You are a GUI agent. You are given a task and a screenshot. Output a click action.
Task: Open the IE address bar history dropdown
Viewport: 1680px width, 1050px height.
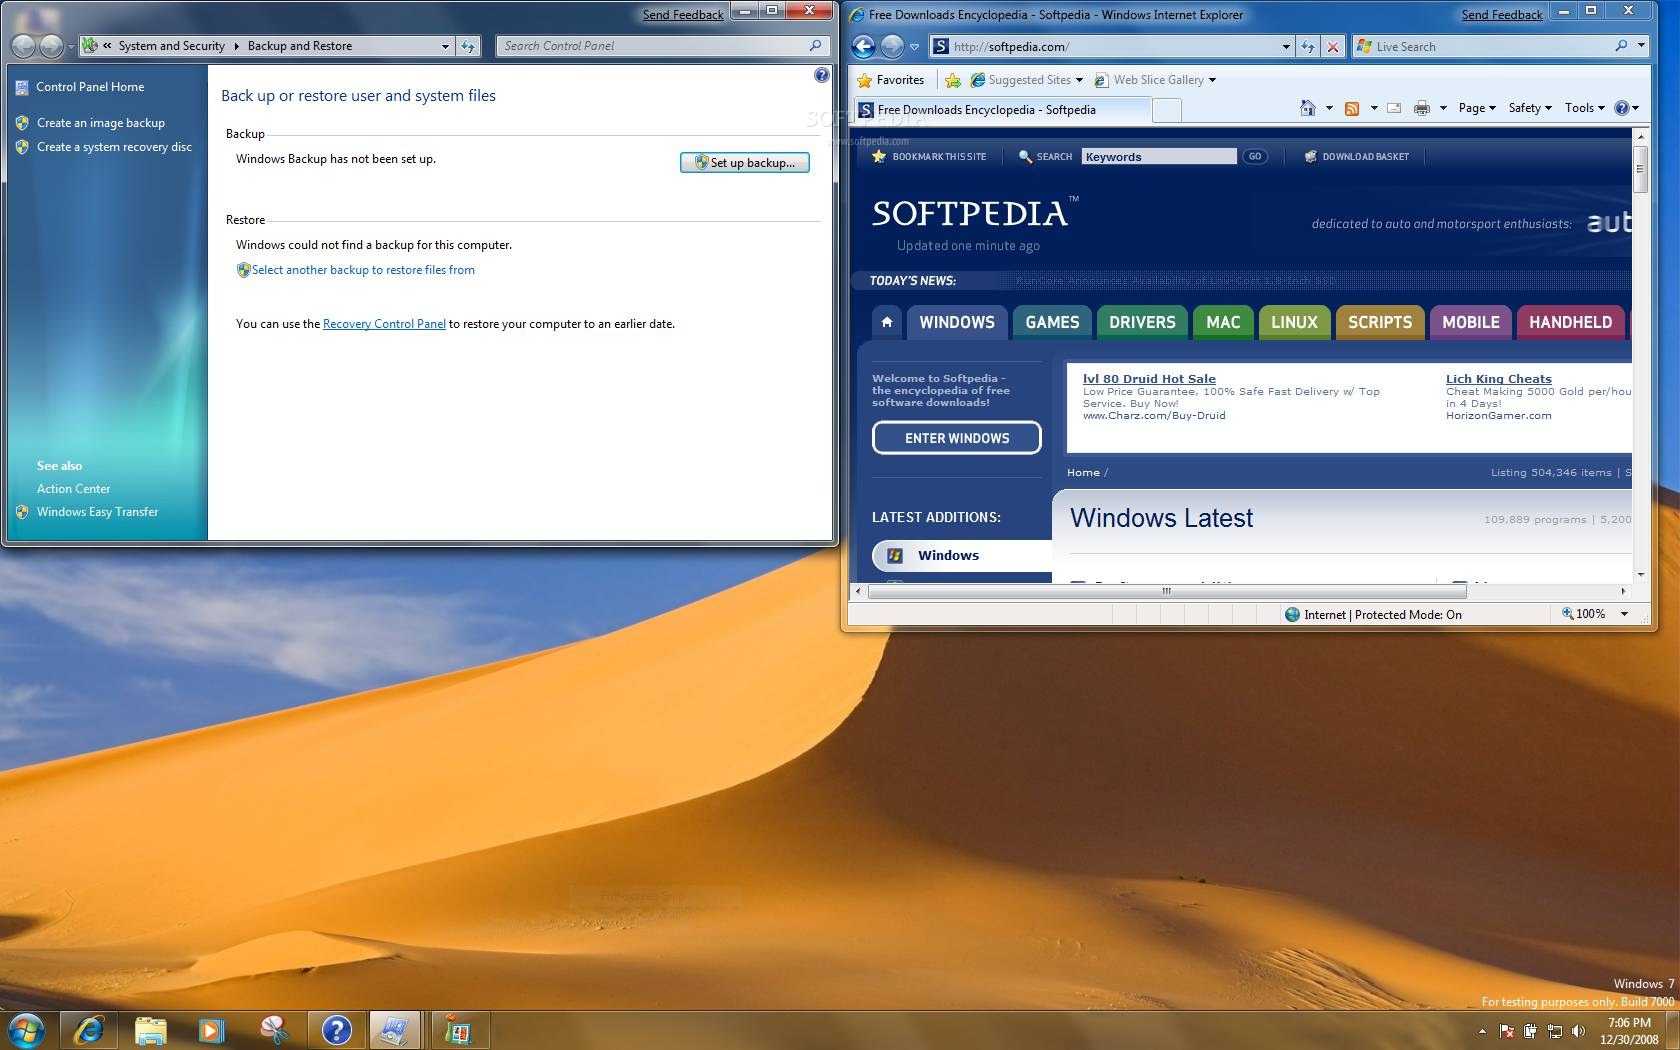(x=1286, y=46)
